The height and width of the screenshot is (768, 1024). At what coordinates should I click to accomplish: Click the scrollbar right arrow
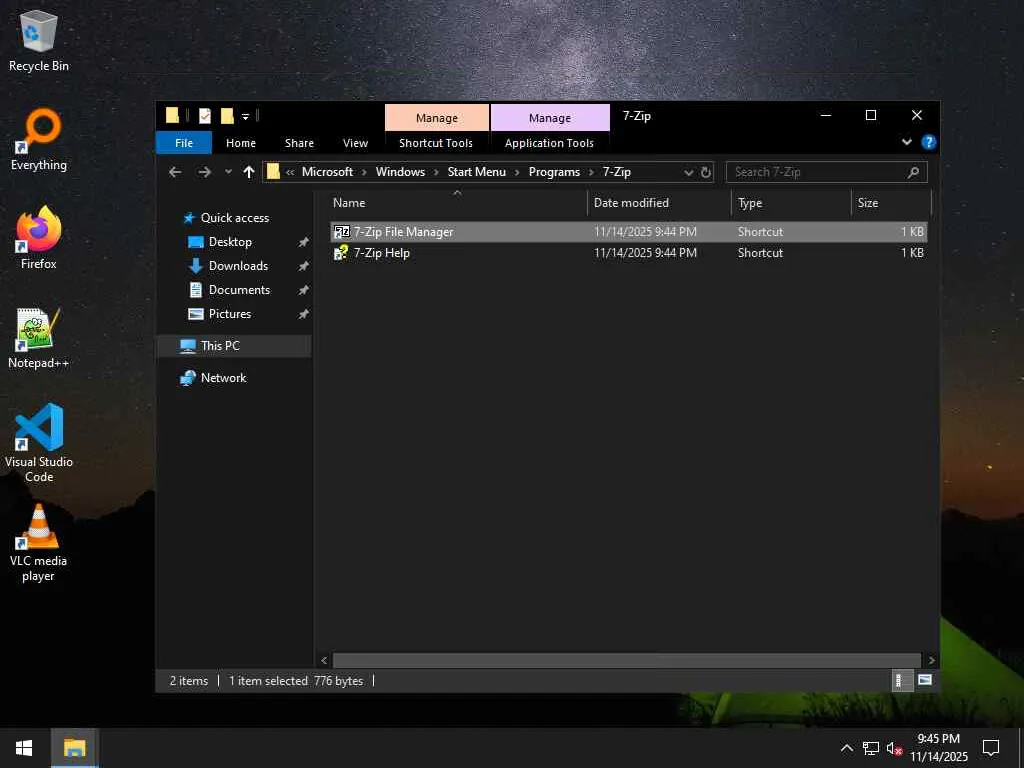coord(931,660)
